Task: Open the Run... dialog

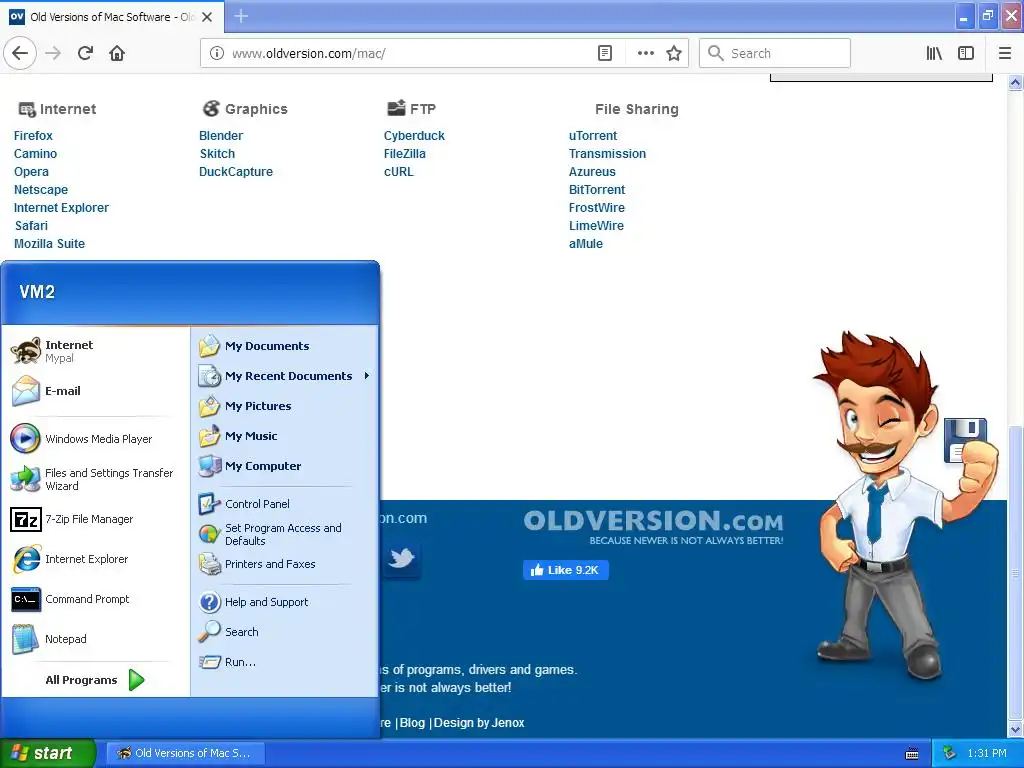Action: 284,662
